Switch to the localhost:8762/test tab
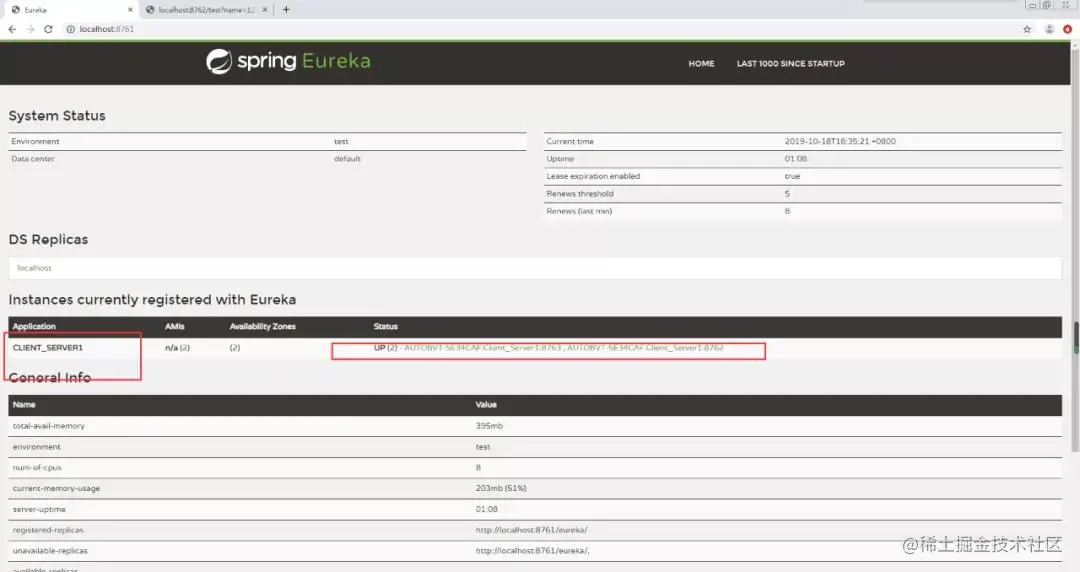The height and width of the screenshot is (572, 1080). click(205, 10)
